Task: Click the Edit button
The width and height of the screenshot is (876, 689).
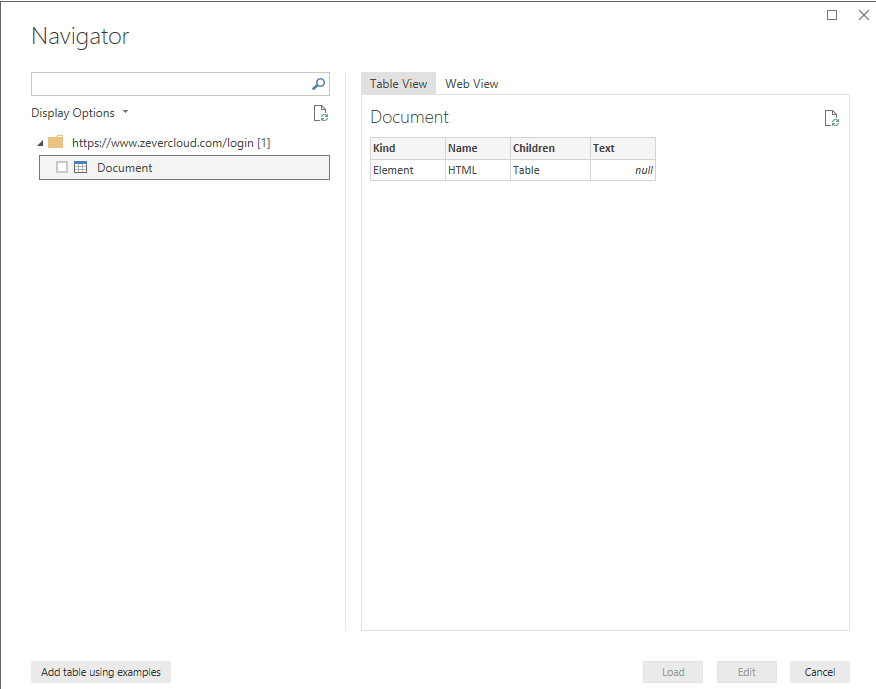Action: [x=746, y=672]
